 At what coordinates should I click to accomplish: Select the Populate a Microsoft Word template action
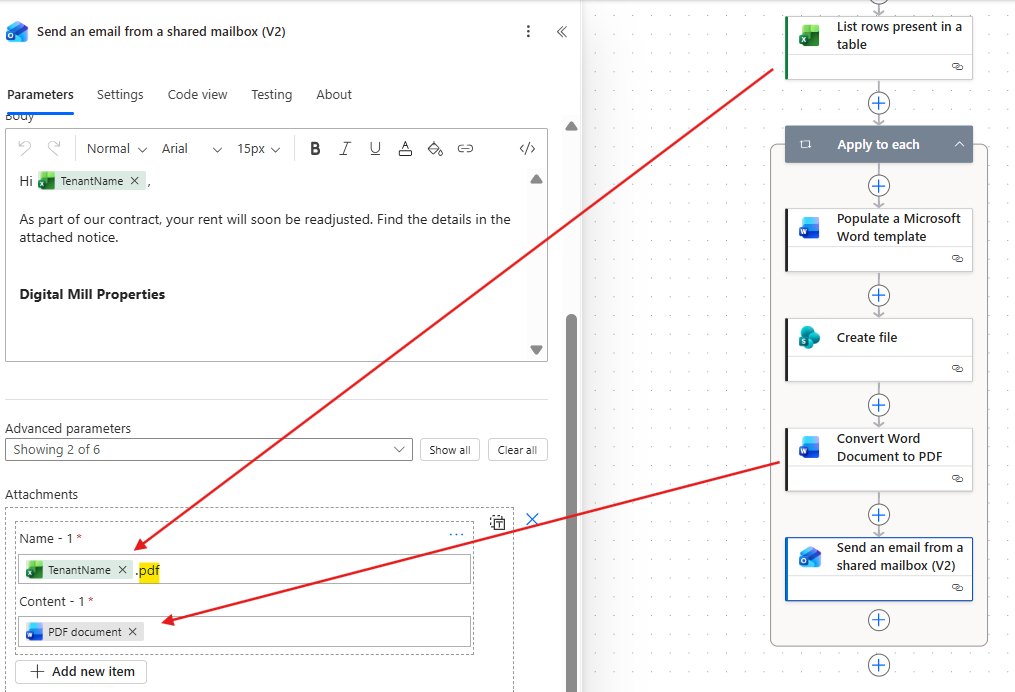coord(879,240)
